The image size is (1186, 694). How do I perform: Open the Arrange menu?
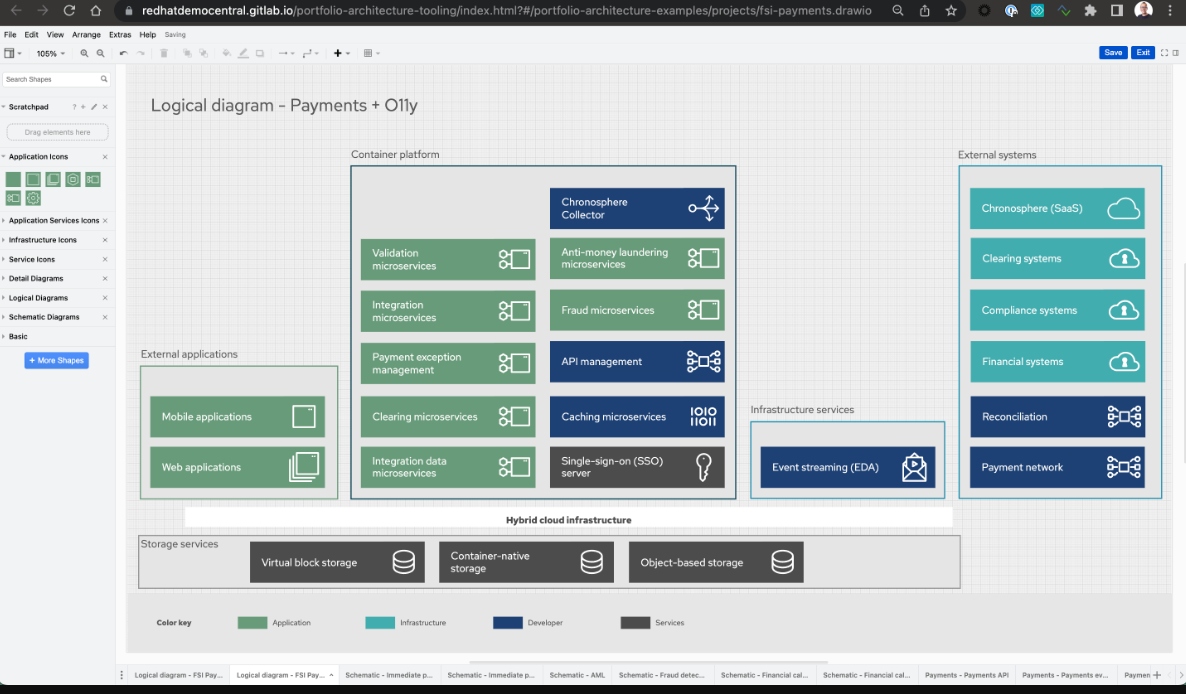(86, 35)
